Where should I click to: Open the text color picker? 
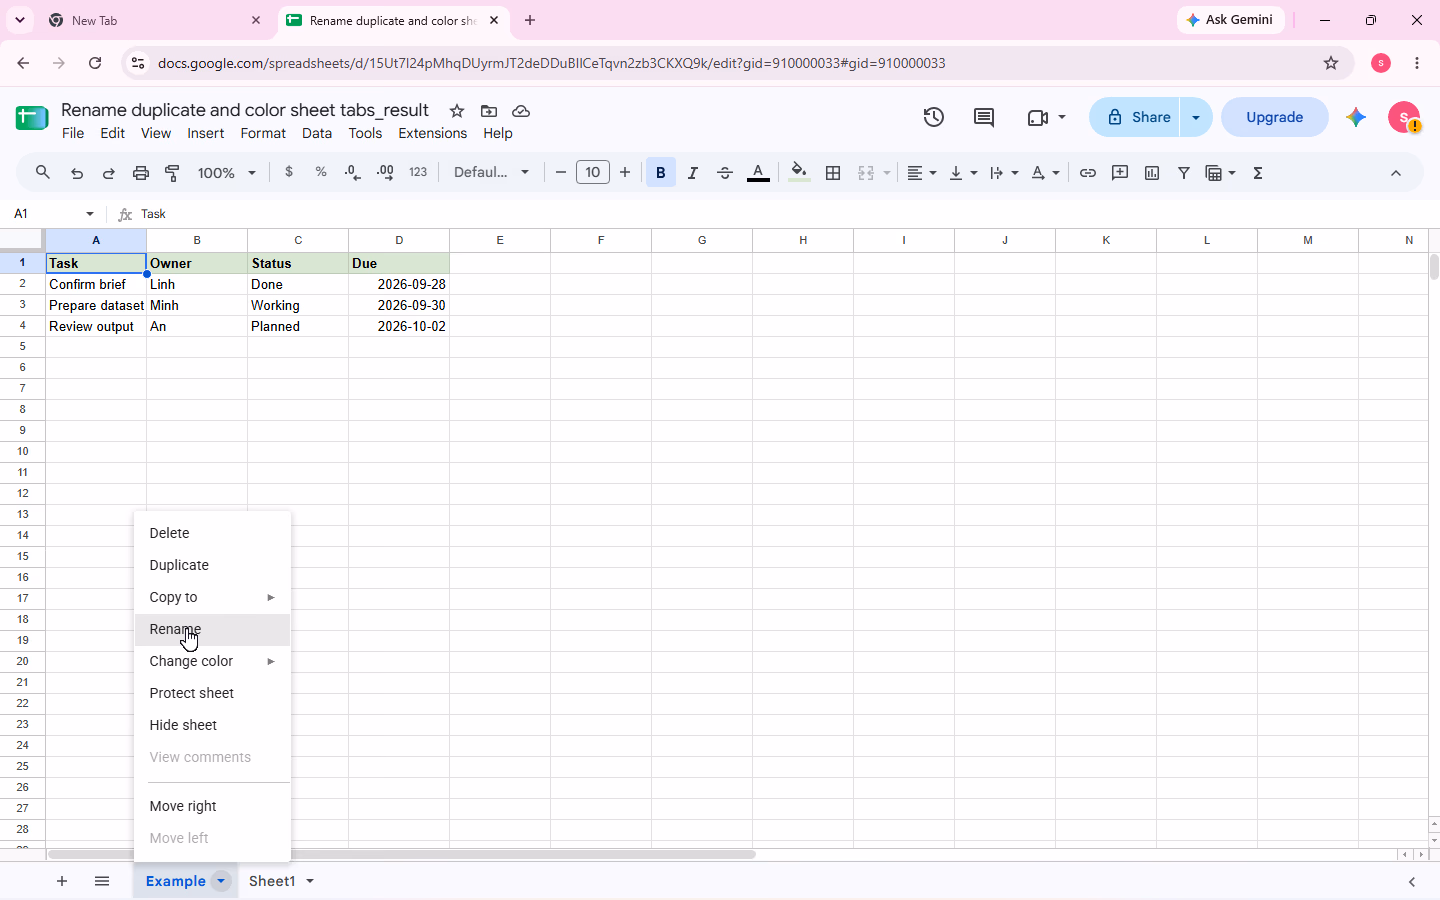click(759, 173)
